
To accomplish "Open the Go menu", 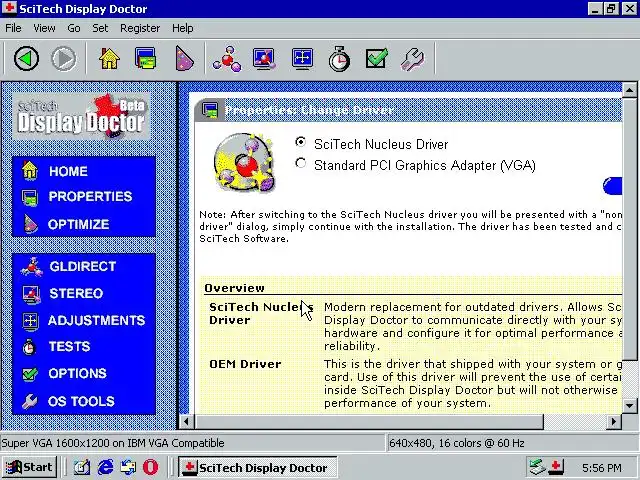I will point(73,28).
